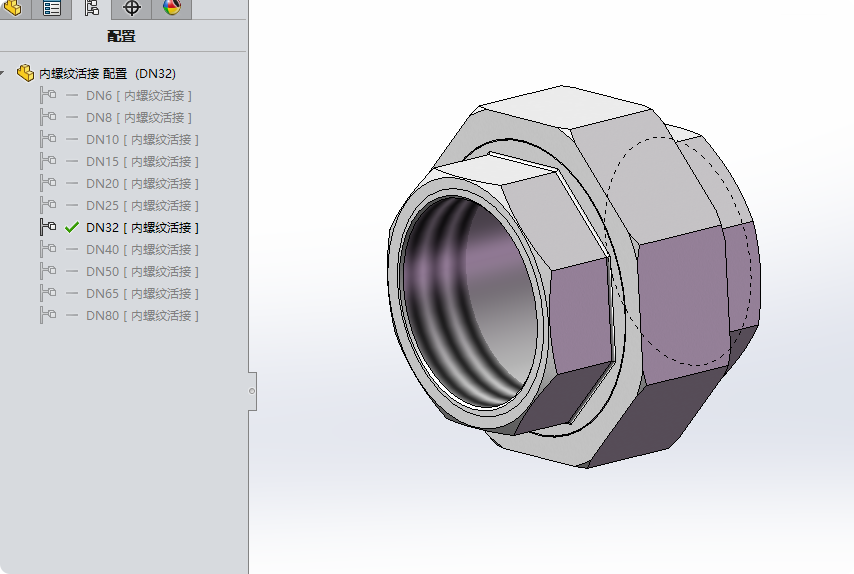Click the configuration icon beside DN65

(48, 293)
